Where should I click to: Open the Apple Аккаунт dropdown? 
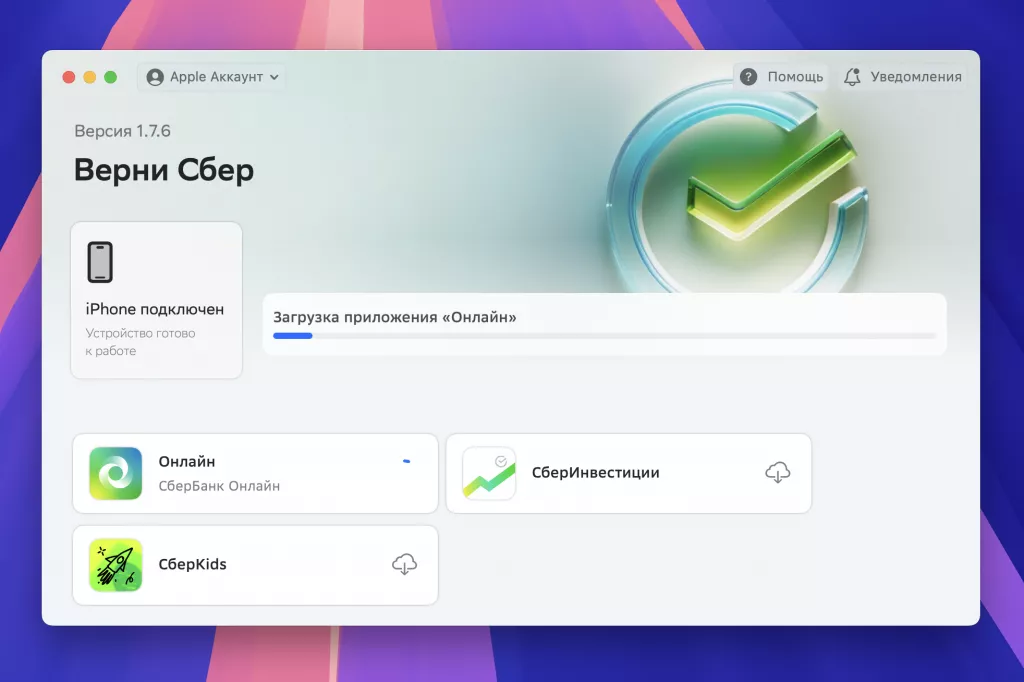pyautogui.click(x=211, y=77)
